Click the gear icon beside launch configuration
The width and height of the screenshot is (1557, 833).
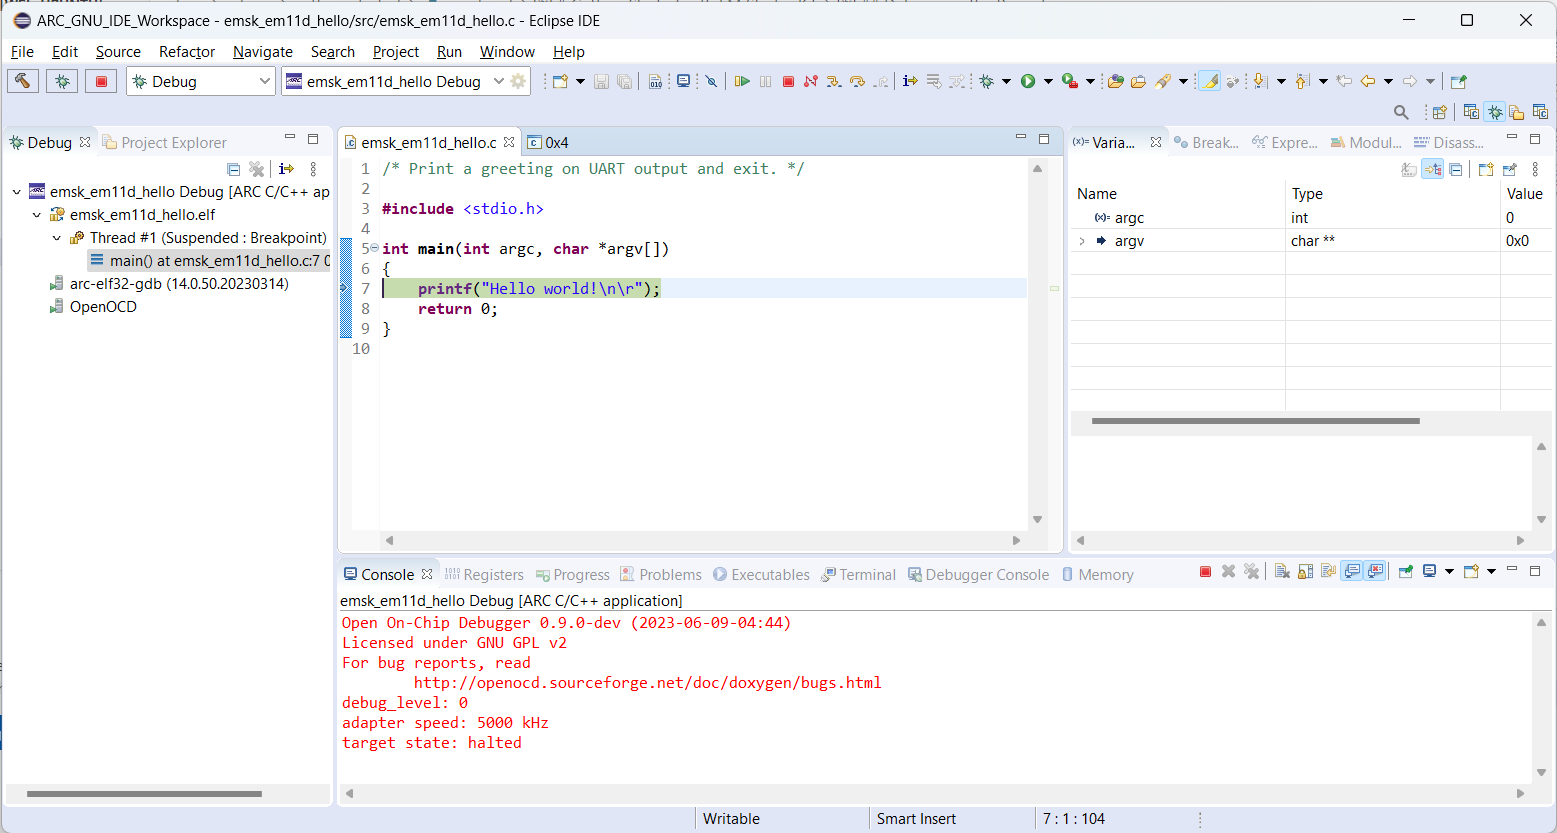point(518,81)
